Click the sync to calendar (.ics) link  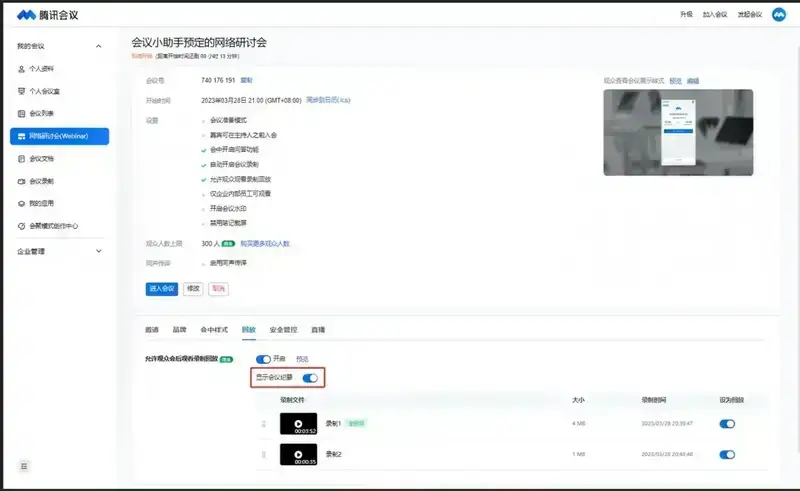click(x=328, y=100)
